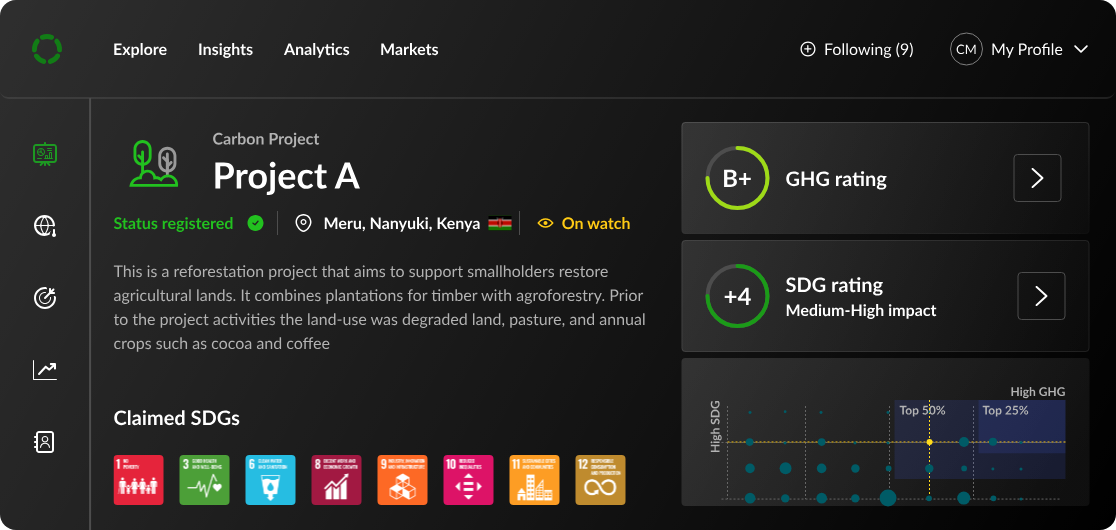Open the globe temperature sidebar icon
The image size is (1116, 530).
point(45,227)
